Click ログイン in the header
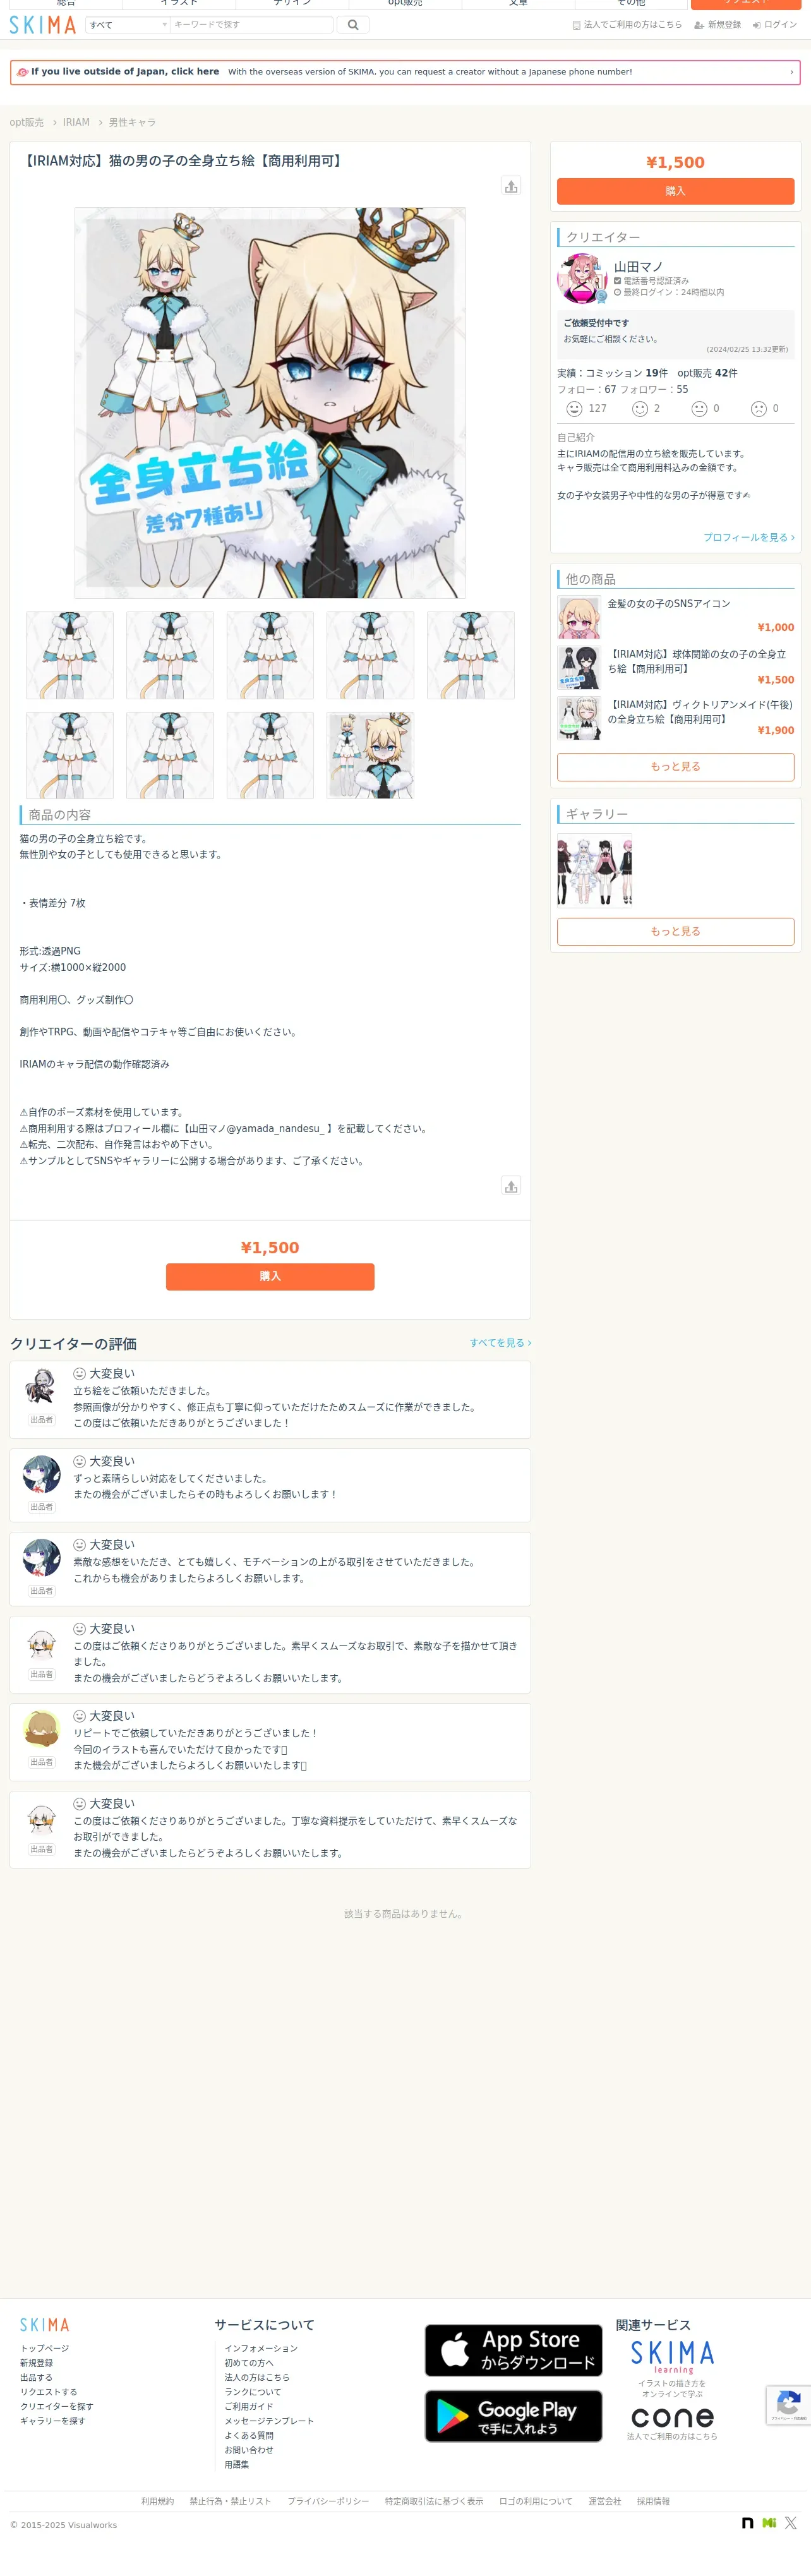Viewport: 811px width, 2576px height. tap(775, 25)
